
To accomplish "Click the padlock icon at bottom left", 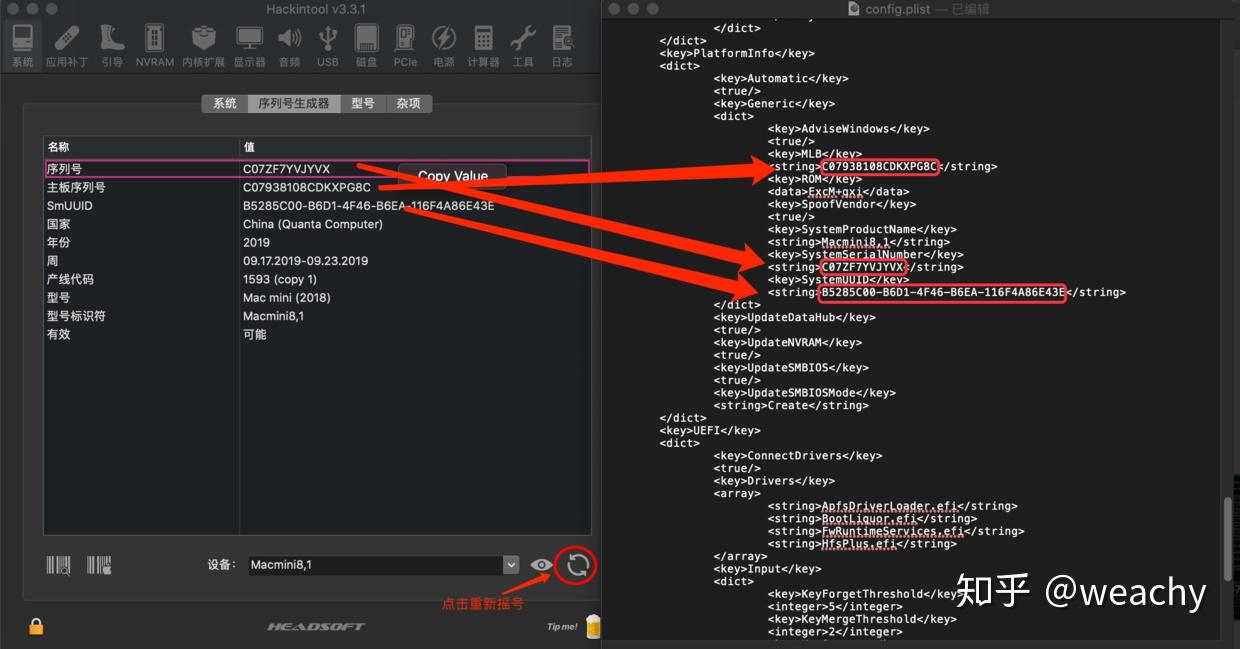I will pos(36,627).
